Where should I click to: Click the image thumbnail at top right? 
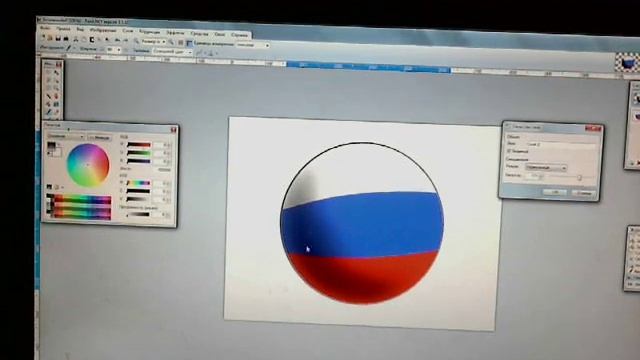coord(628,63)
